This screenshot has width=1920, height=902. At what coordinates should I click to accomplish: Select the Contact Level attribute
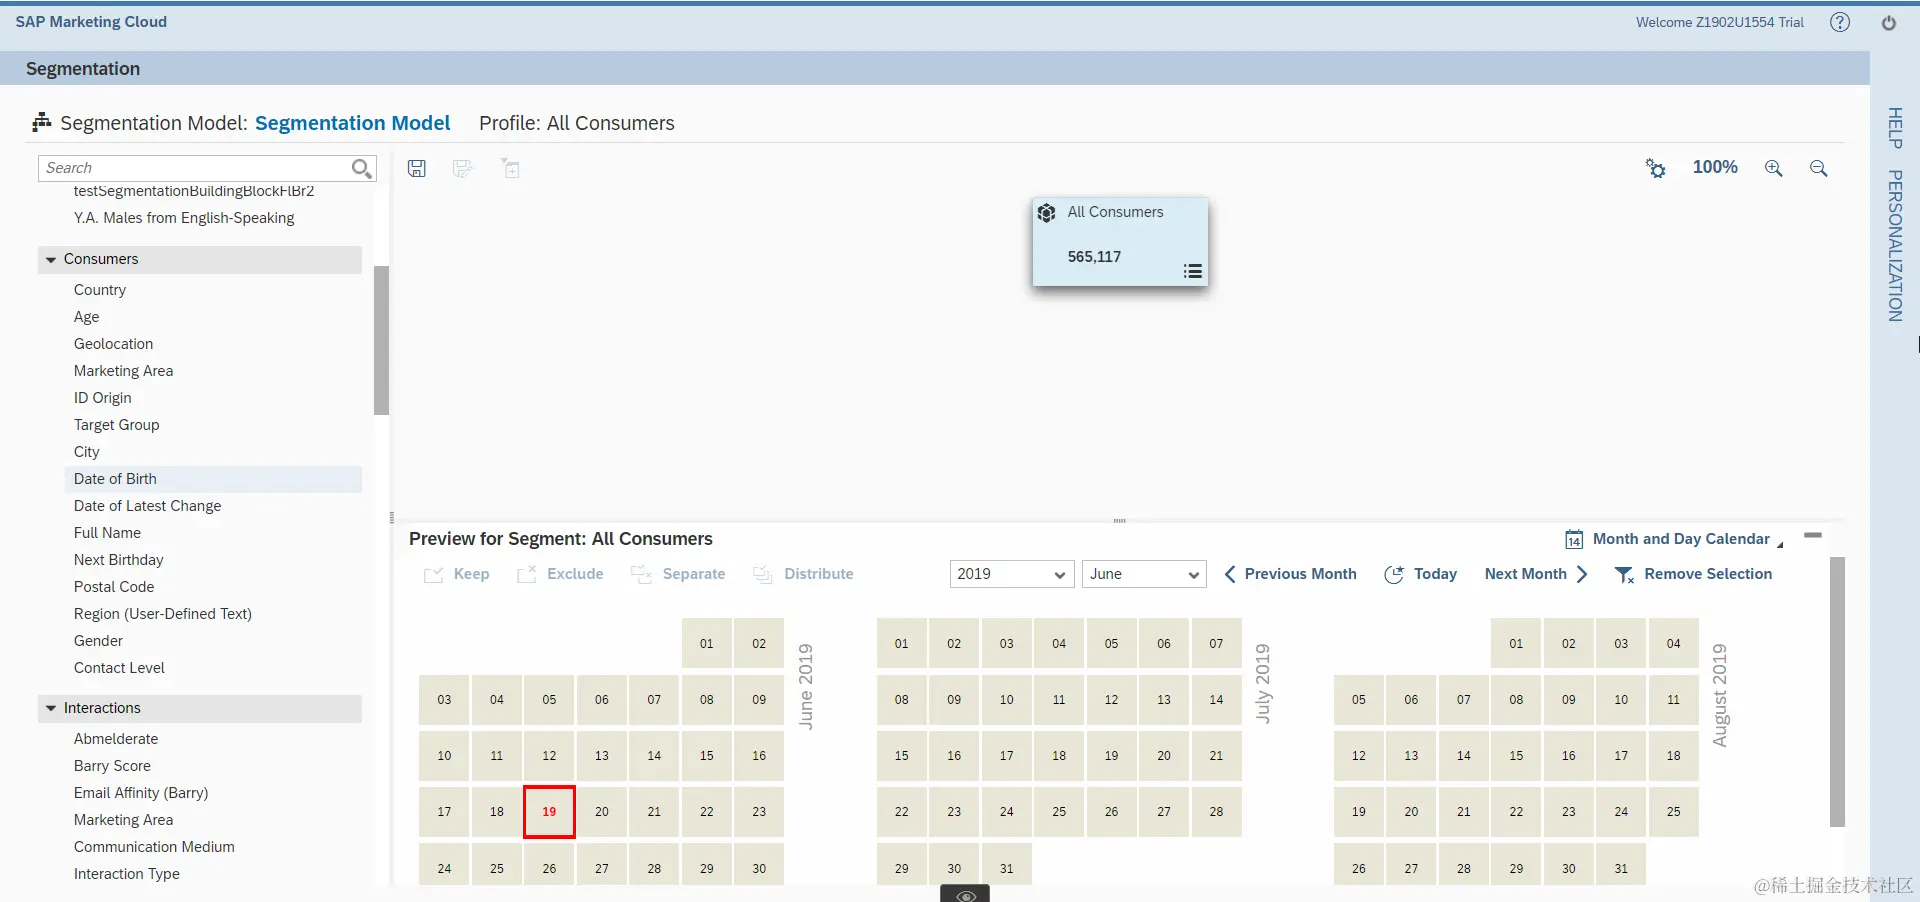(x=119, y=668)
